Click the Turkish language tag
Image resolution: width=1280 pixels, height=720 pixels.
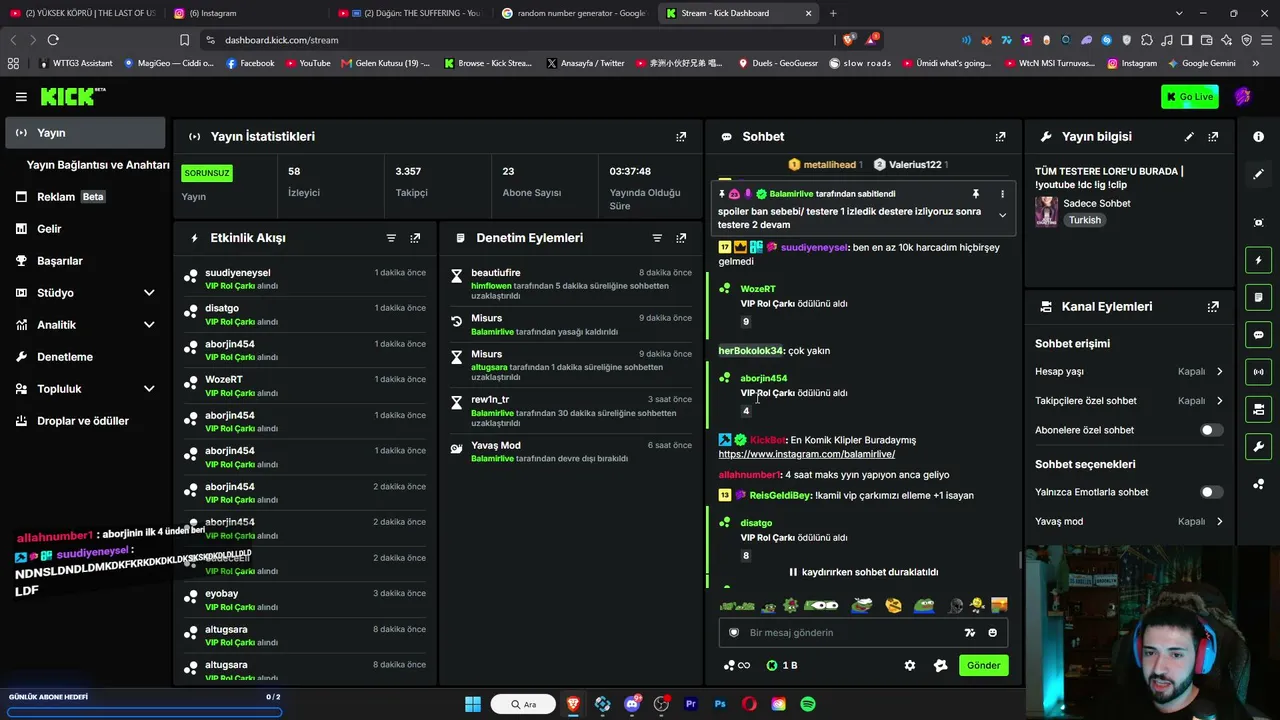(1085, 220)
